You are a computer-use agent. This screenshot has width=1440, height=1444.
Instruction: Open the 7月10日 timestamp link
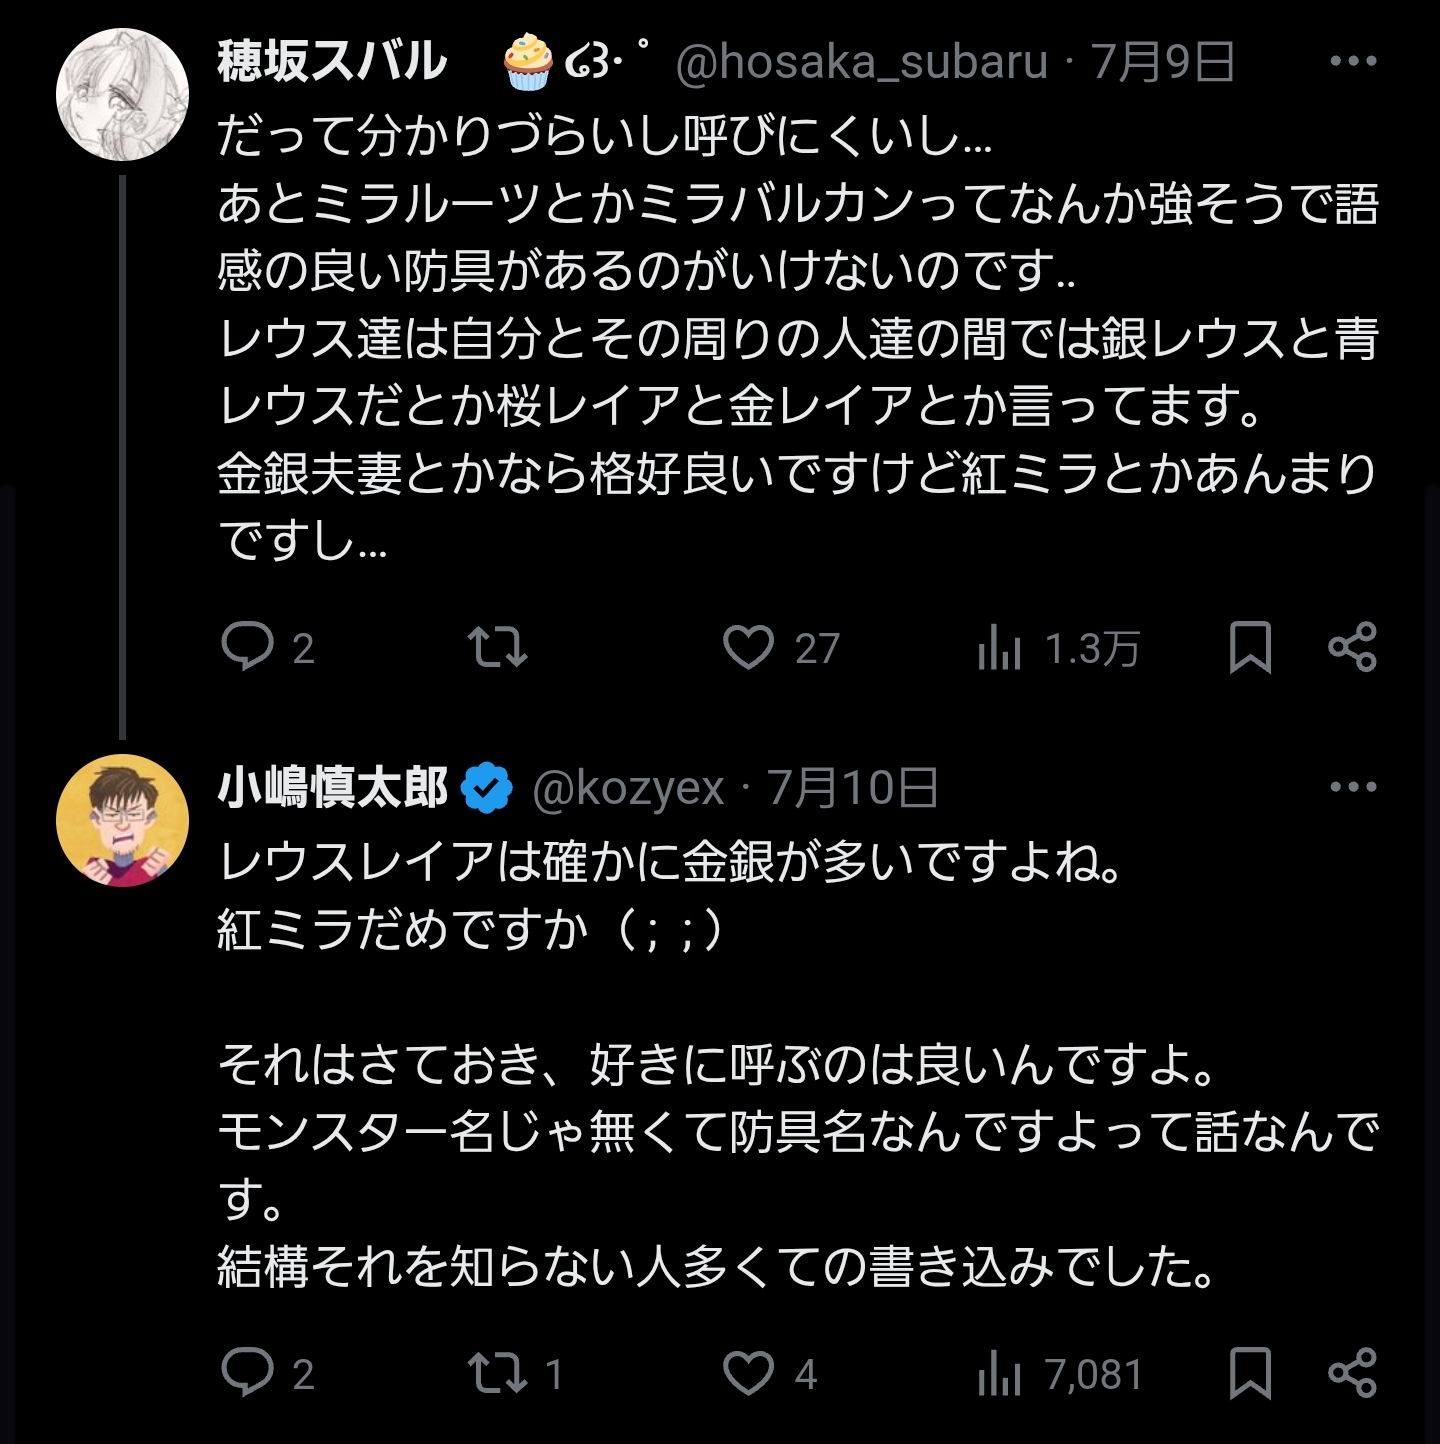click(x=853, y=789)
